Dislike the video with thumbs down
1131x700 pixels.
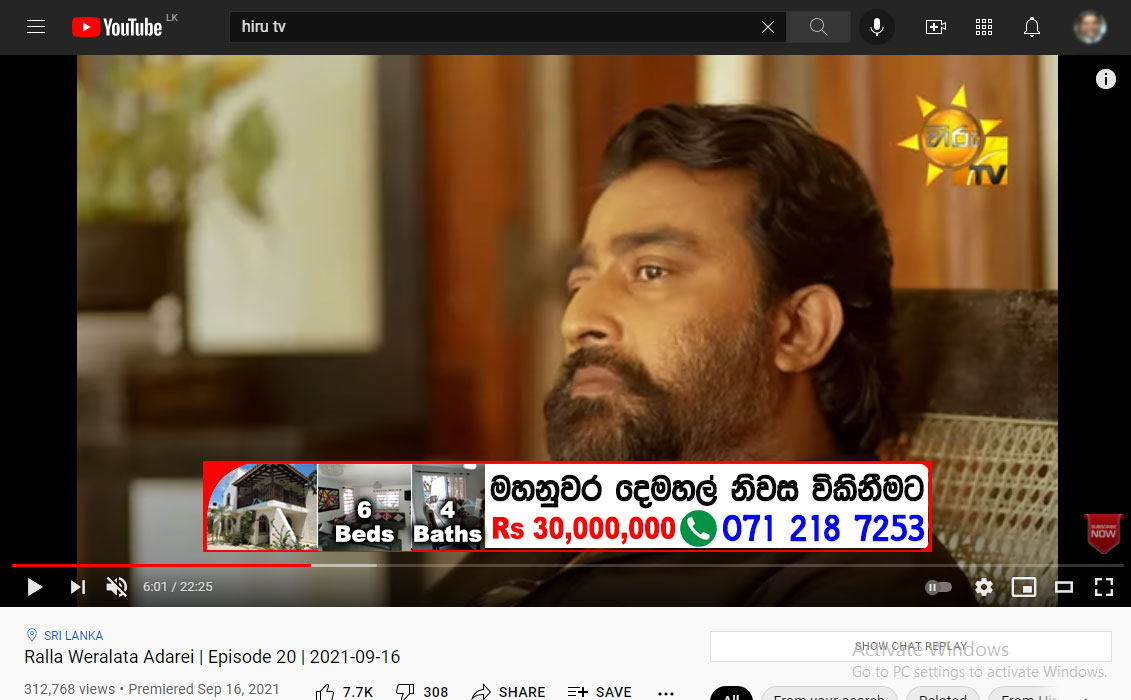pyautogui.click(x=422, y=692)
